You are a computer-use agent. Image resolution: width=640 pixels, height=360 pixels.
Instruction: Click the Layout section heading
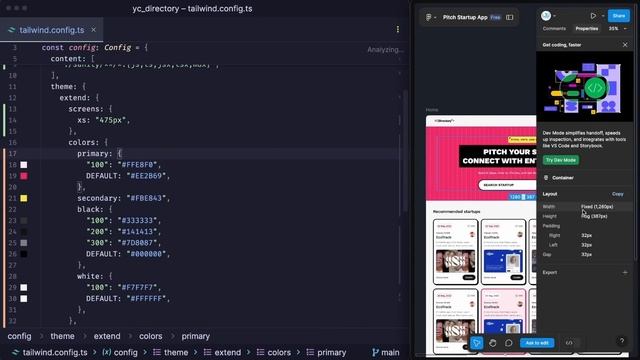pyautogui.click(x=550, y=194)
